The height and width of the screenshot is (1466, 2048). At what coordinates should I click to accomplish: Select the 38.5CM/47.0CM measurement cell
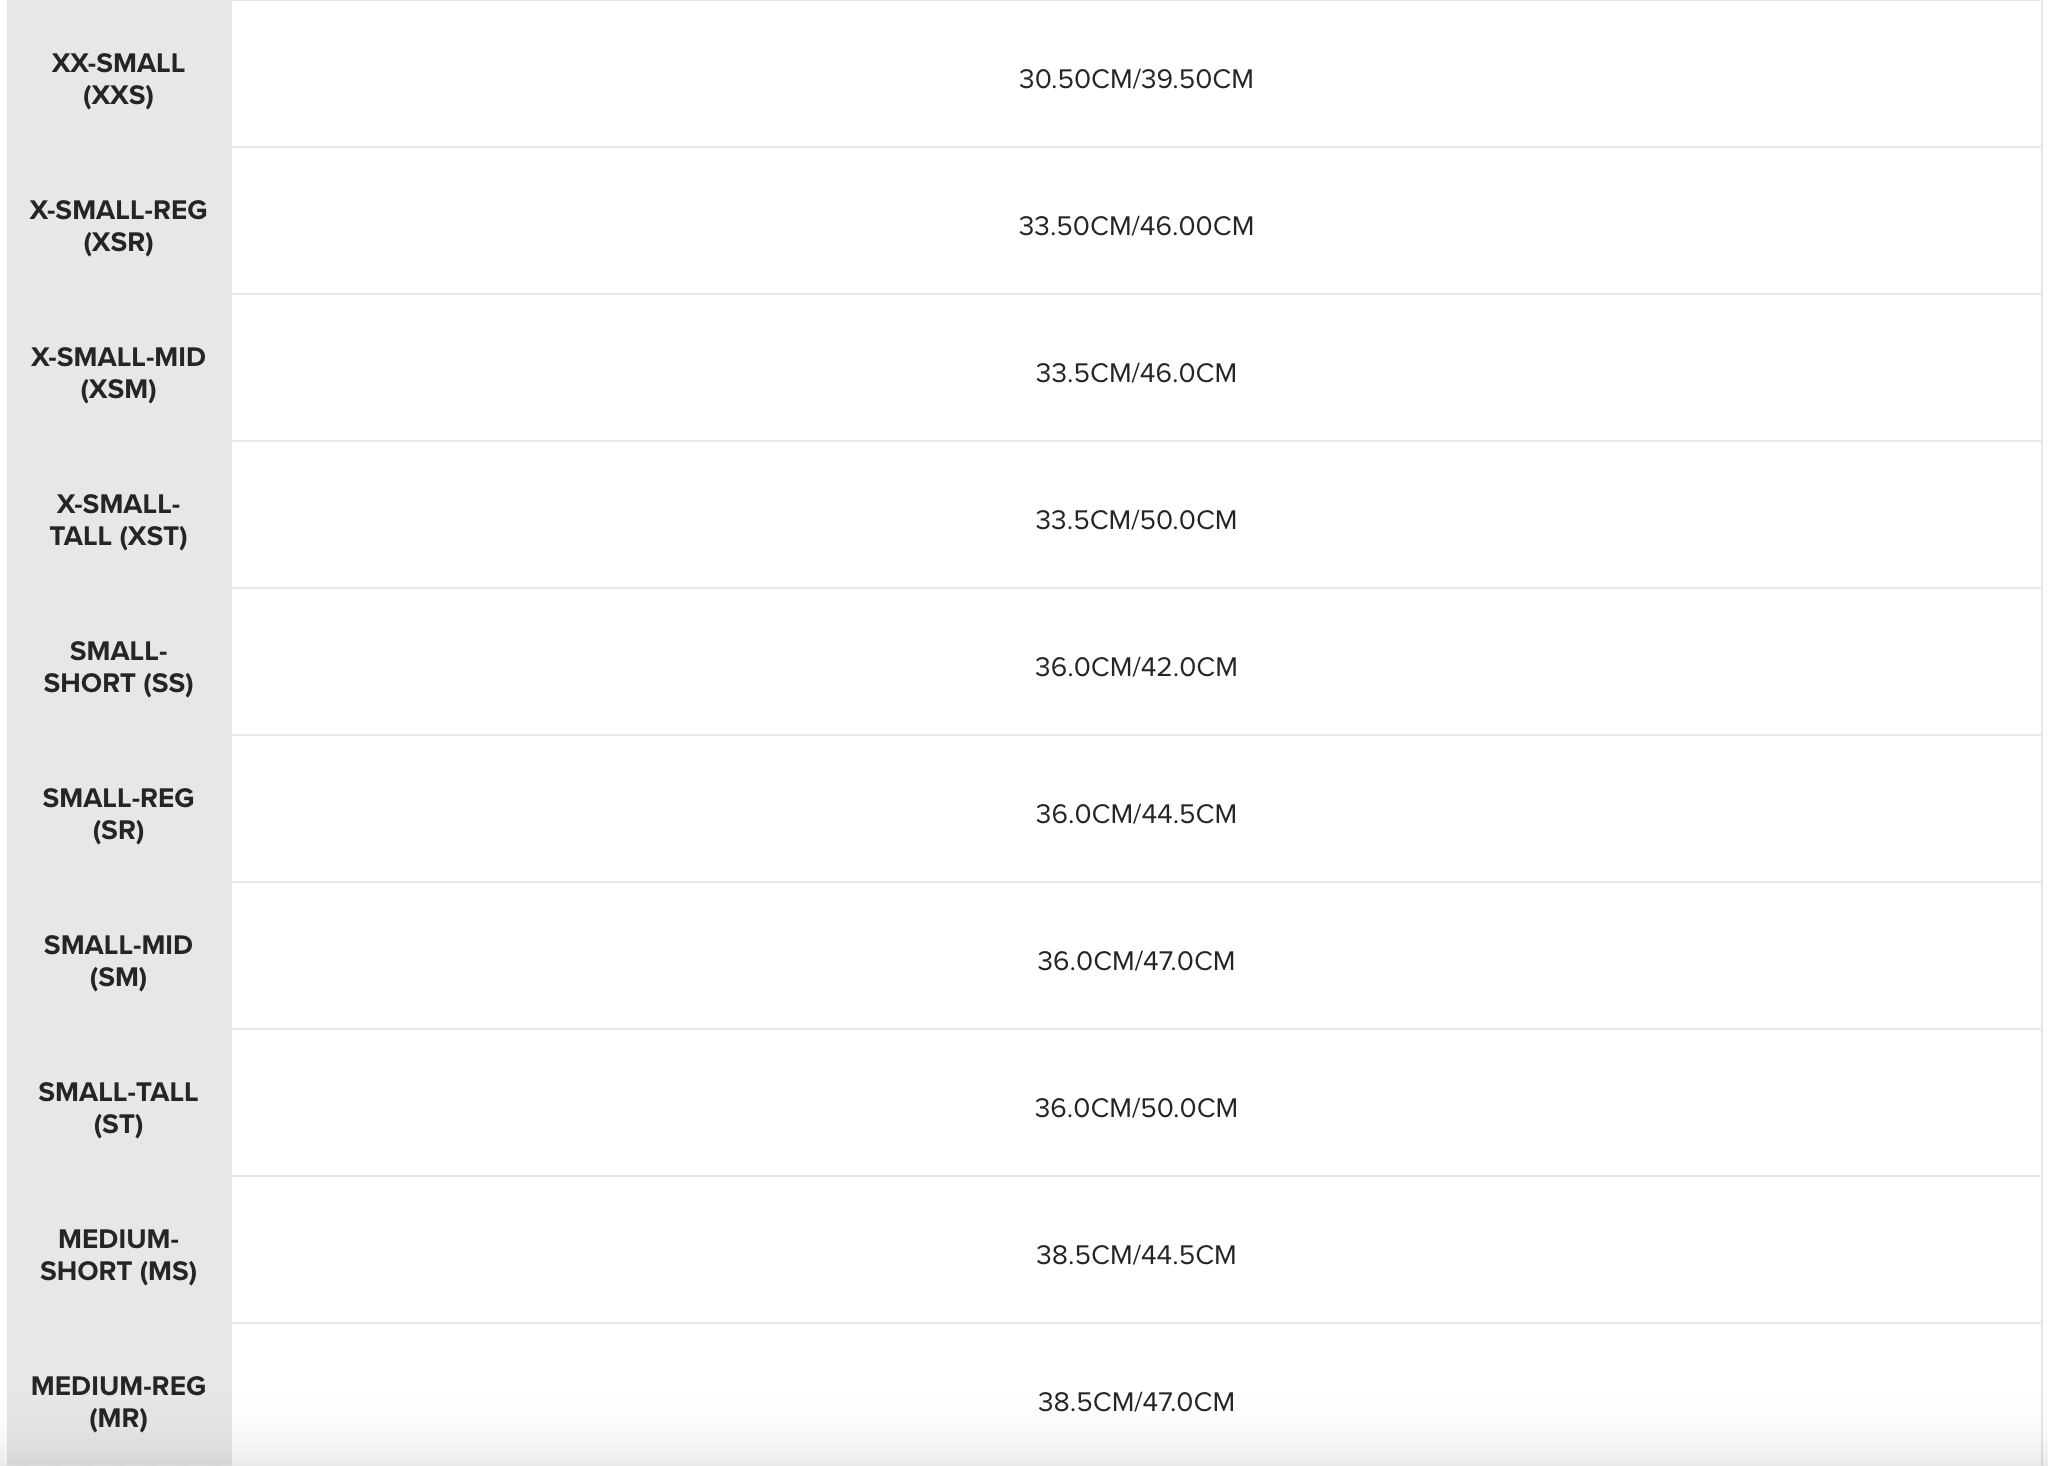click(x=1136, y=1402)
